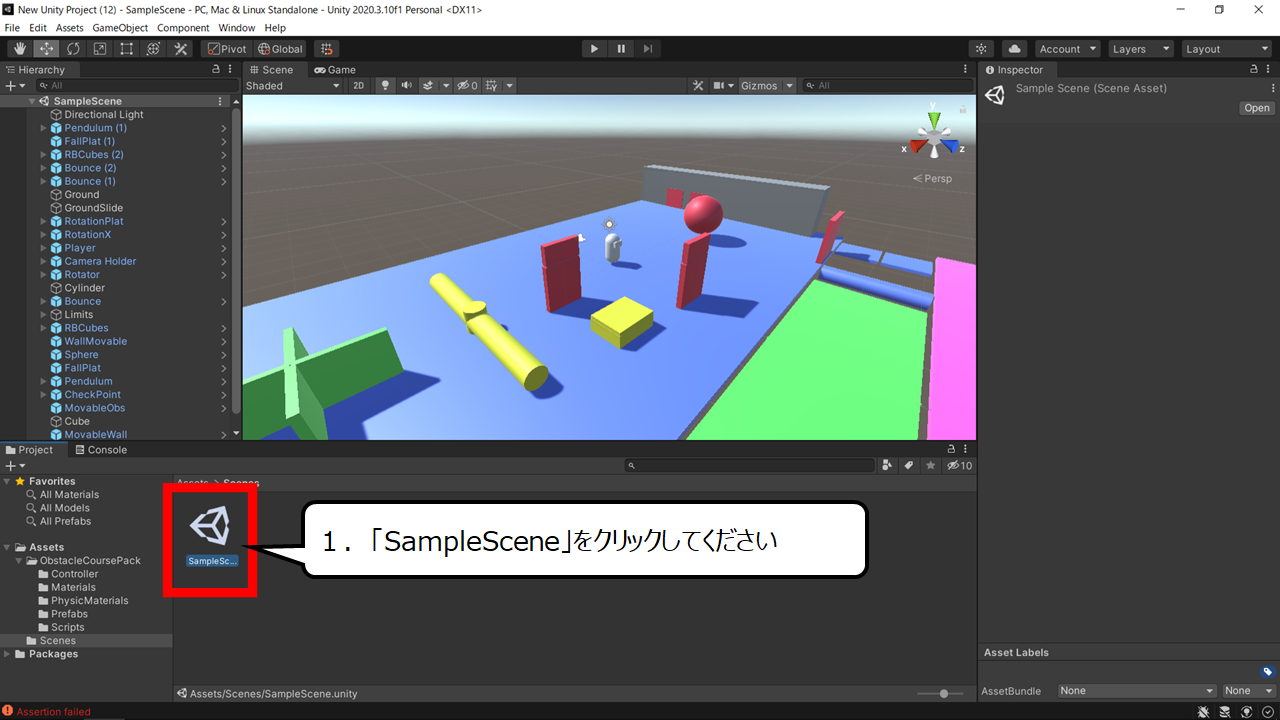
Task: Toggle scene audio speaker icon
Action: [x=406, y=86]
